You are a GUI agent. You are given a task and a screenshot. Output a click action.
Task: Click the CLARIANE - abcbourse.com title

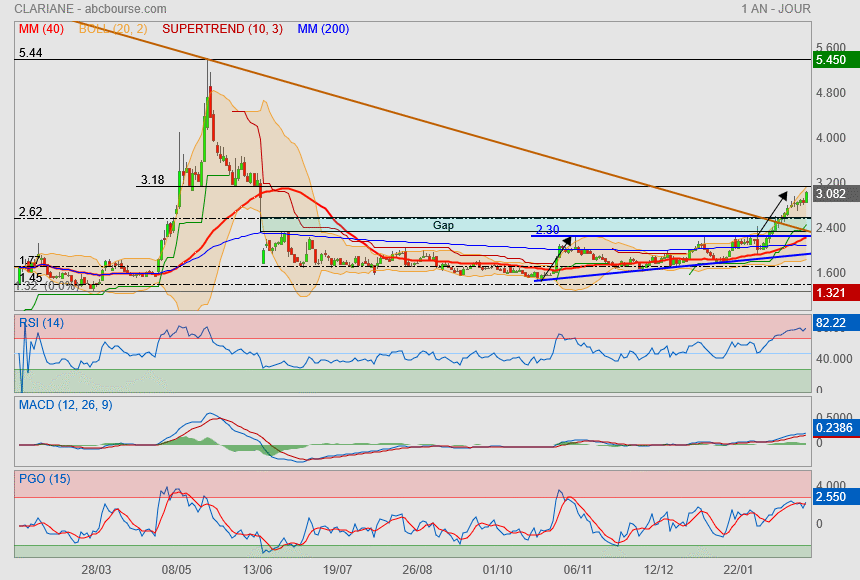(90, 9)
